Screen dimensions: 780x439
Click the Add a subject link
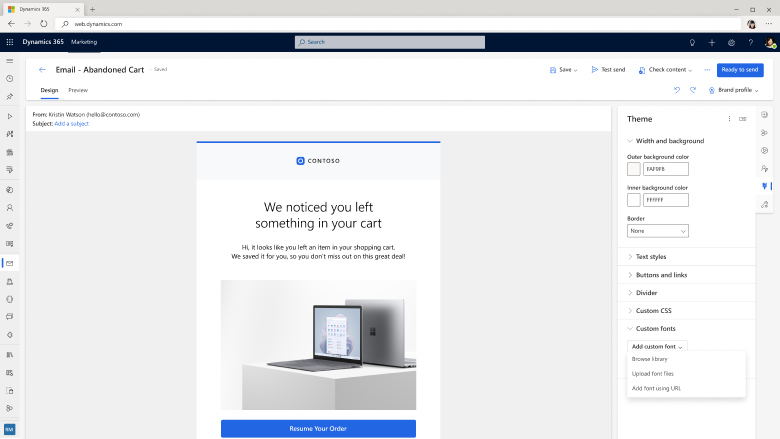[x=72, y=124]
